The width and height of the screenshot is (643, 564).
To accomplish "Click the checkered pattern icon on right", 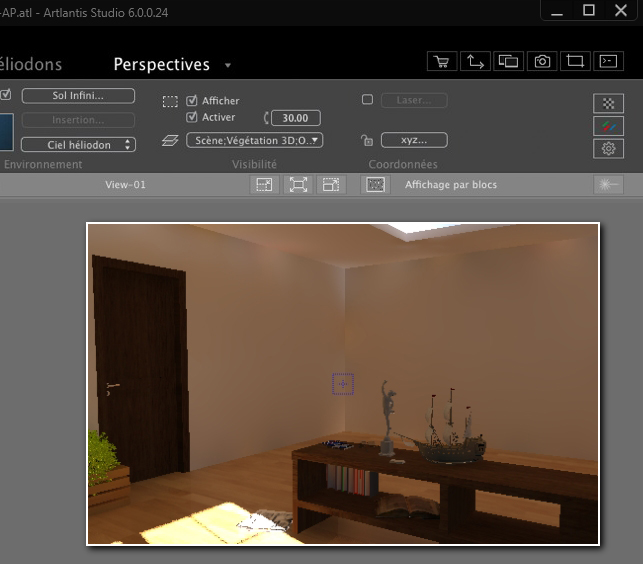I will coord(607,103).
